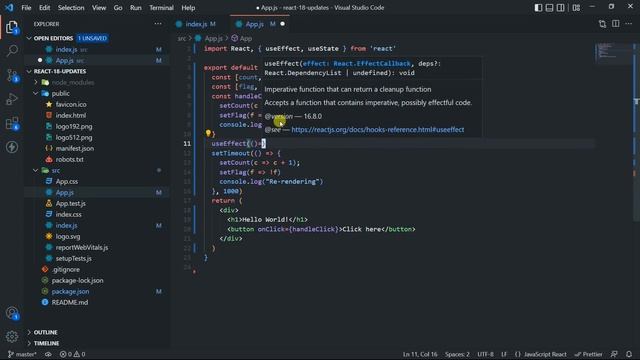
Task: Click the notifications bell in status bar
Action: 629,354
